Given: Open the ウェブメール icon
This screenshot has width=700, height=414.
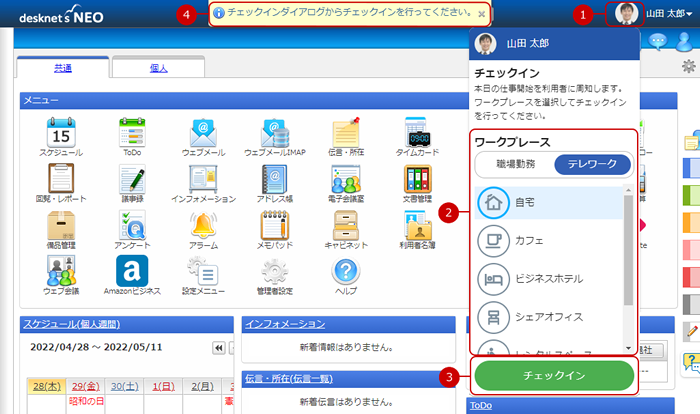Looking at the screenshot, I should click(x=203, y=133).
